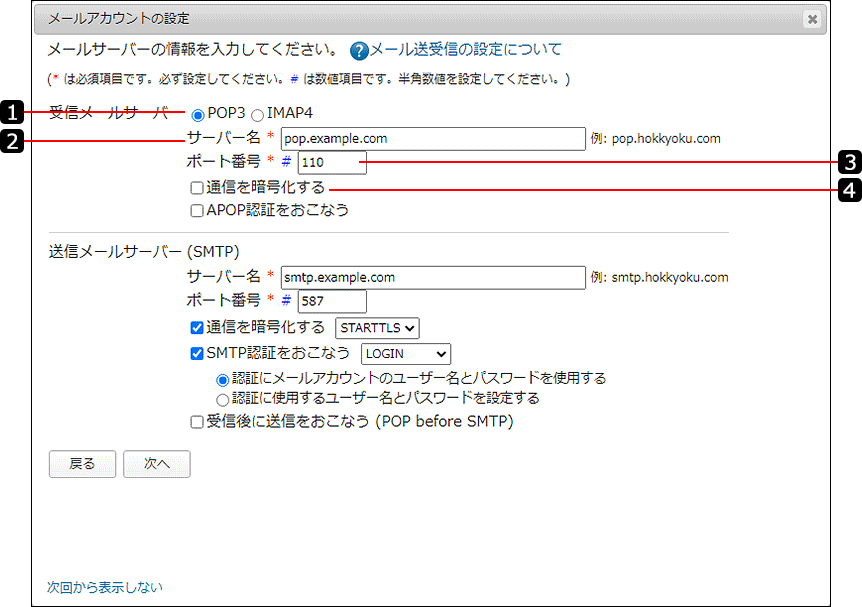
Task: Uncheck 通信を暗号化する for SMTP server
Action: point(197,328)
